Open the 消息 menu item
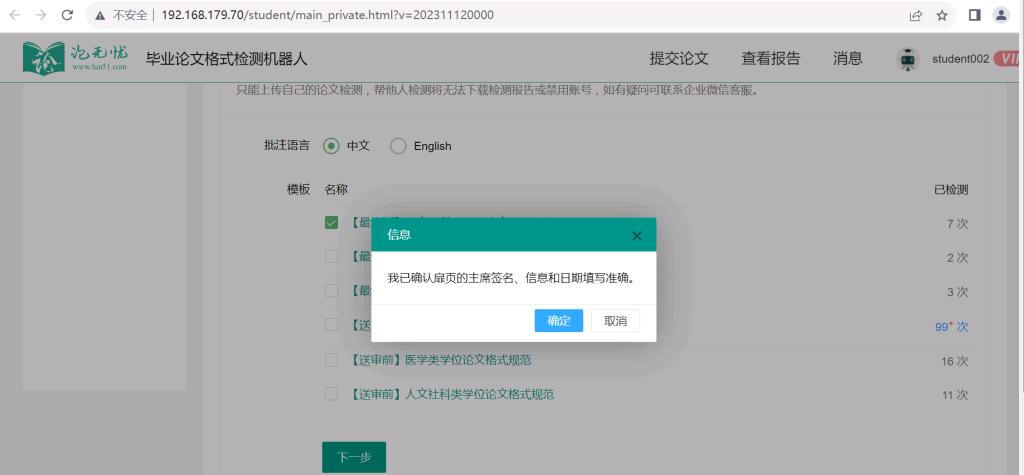This screenshot has width=1024, height=475. pos(847,59)
